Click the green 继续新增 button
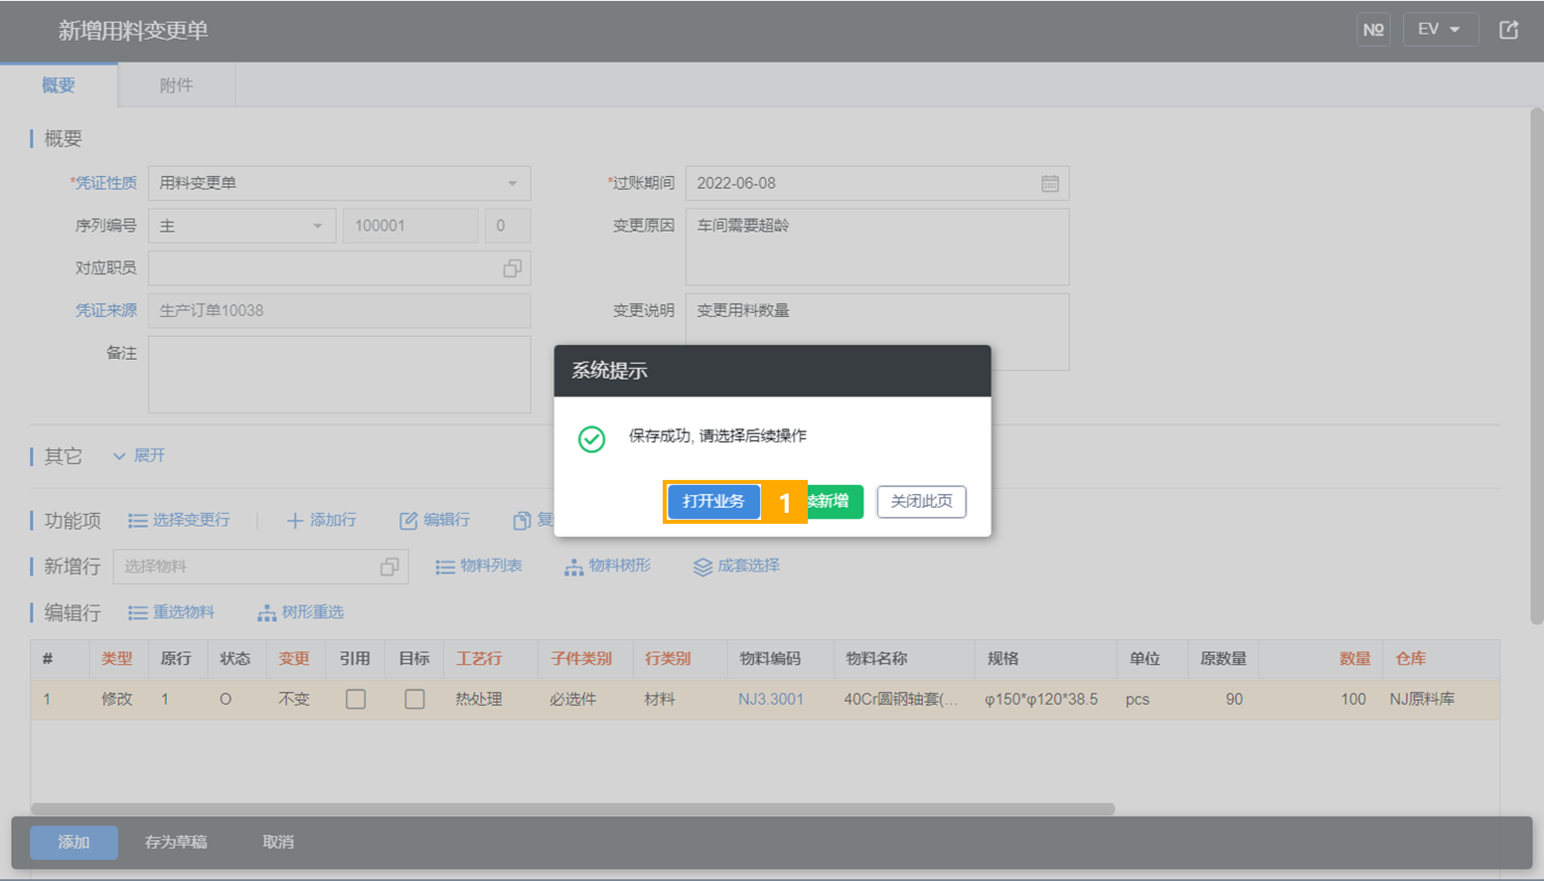Viewport: 1544px width, 881px height. pos(834,501)
